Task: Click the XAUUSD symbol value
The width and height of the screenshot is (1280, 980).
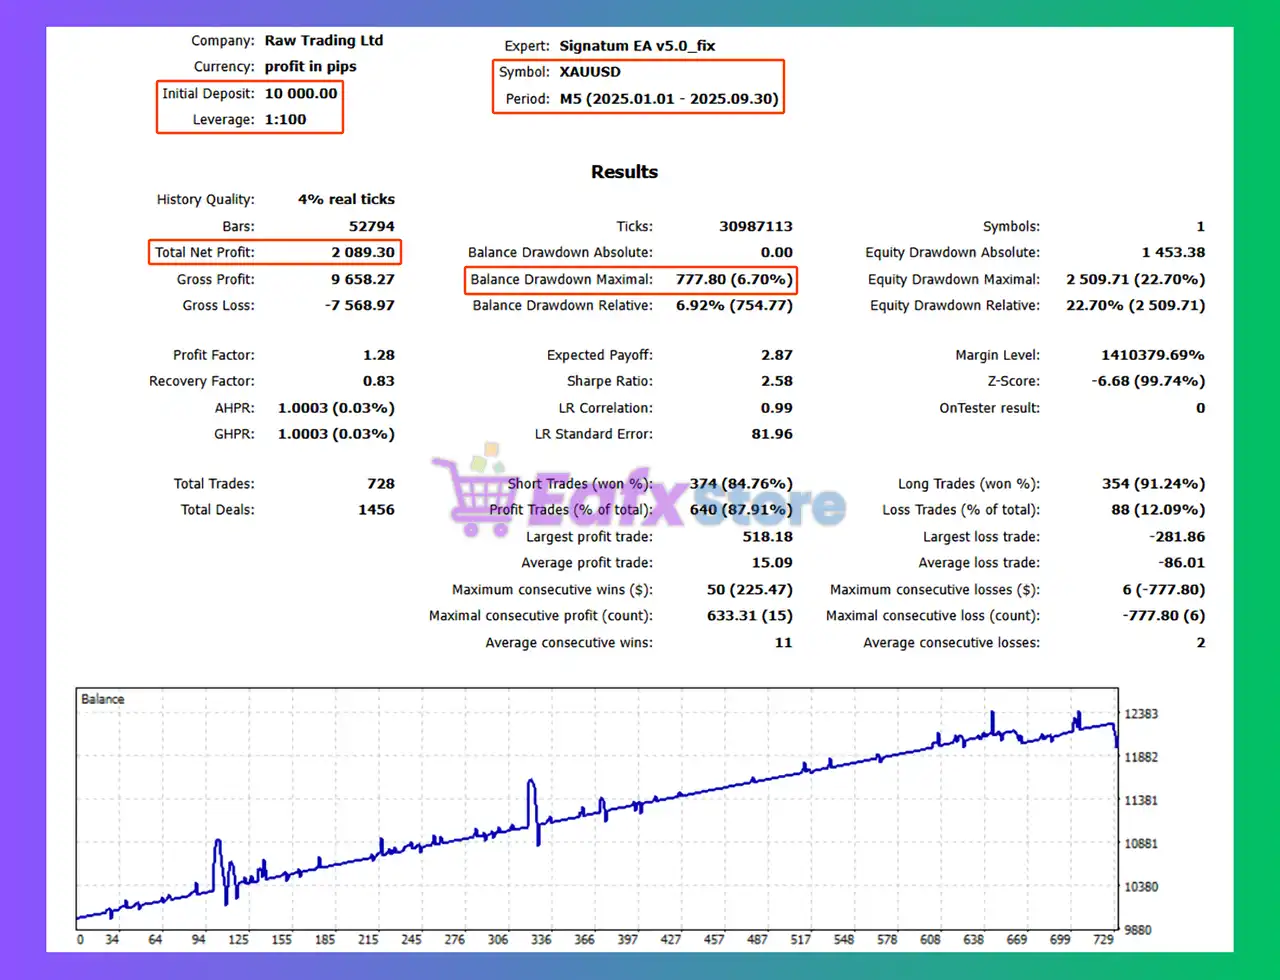Action: (x=590, y=72)
